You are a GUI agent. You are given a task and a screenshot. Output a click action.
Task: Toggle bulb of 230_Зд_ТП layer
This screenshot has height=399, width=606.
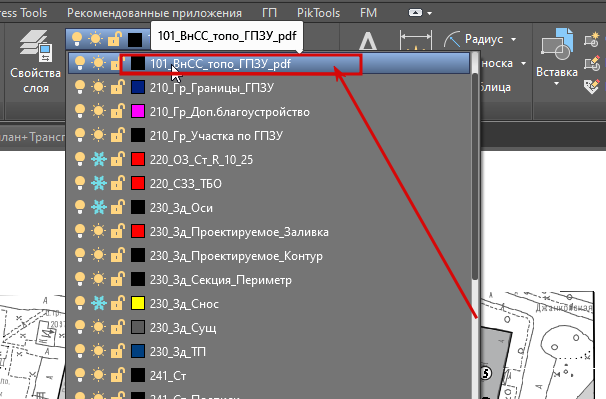coord(80,351)
